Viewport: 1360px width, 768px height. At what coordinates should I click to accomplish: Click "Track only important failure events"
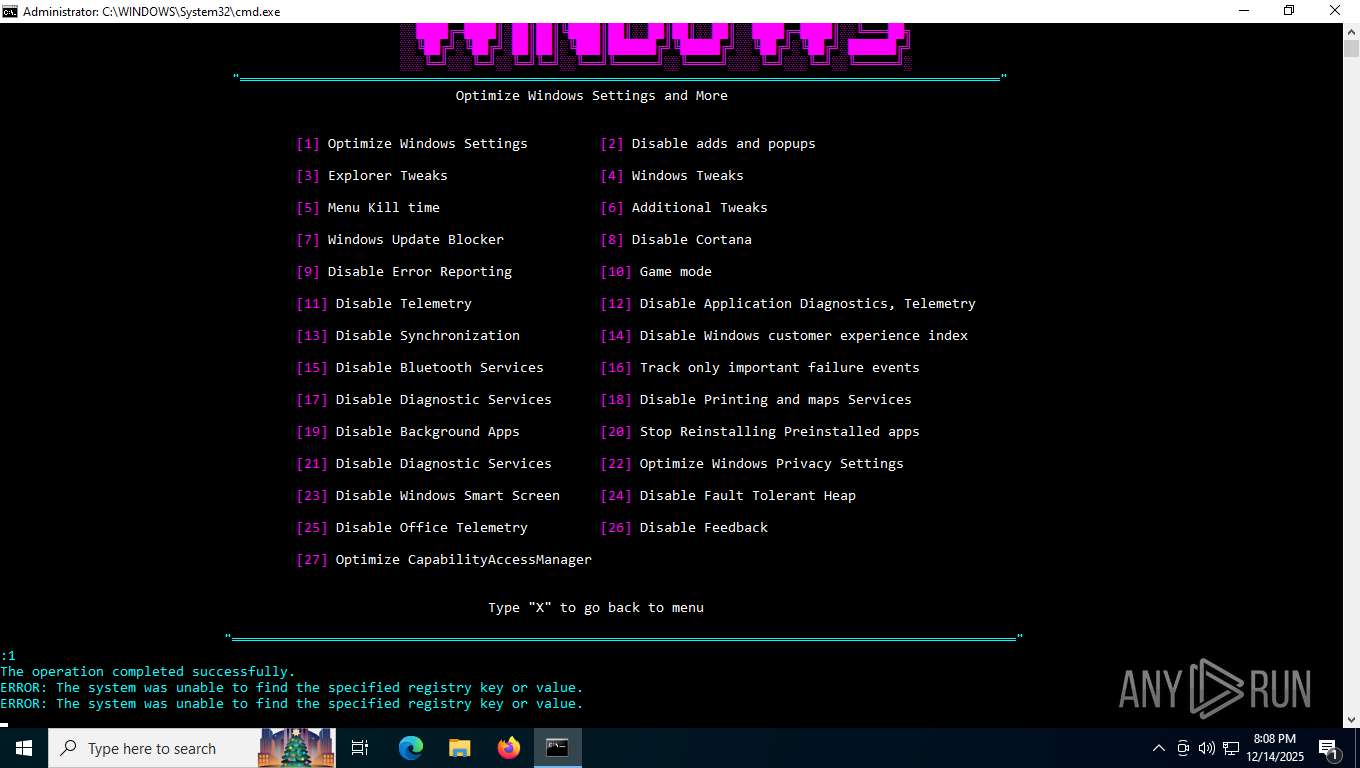pyautogui.click(x=779, y=368)
